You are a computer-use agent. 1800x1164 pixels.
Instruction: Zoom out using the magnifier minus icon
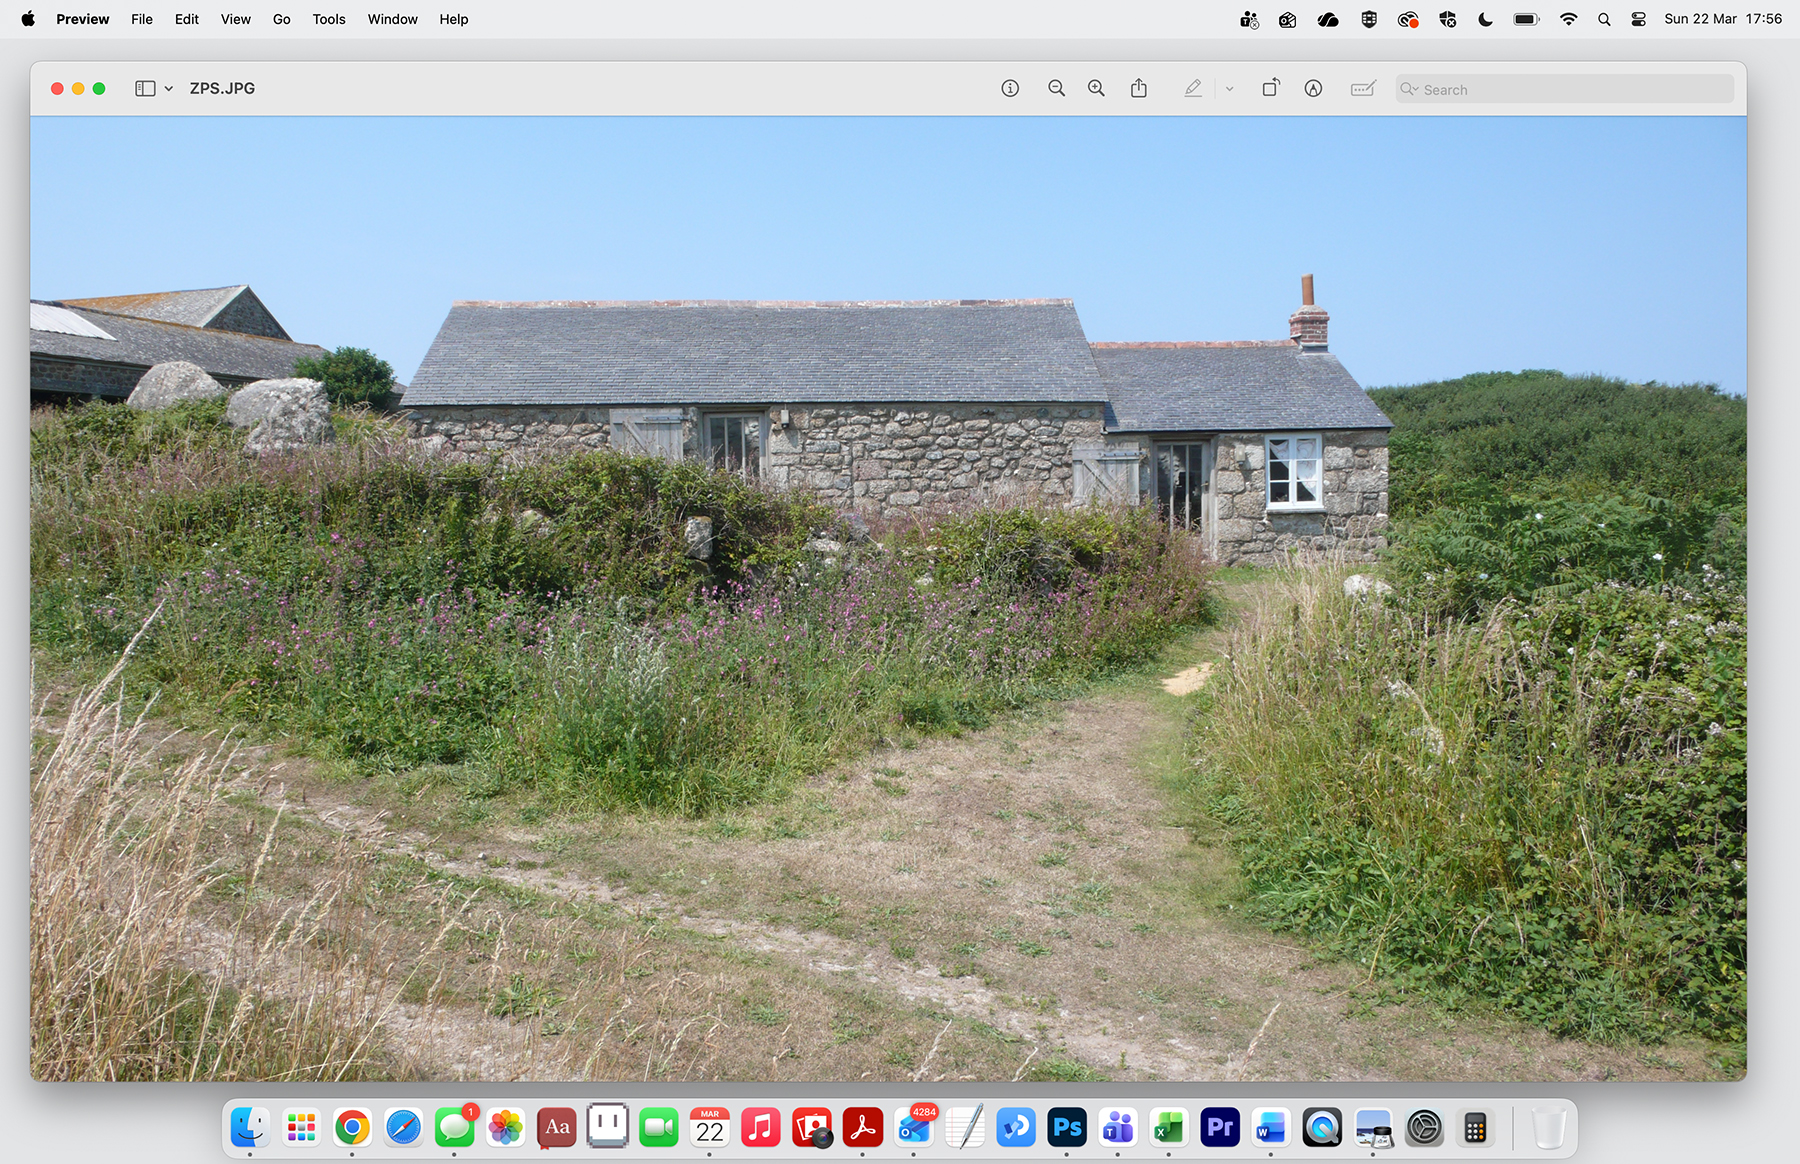click(1056, 88)
